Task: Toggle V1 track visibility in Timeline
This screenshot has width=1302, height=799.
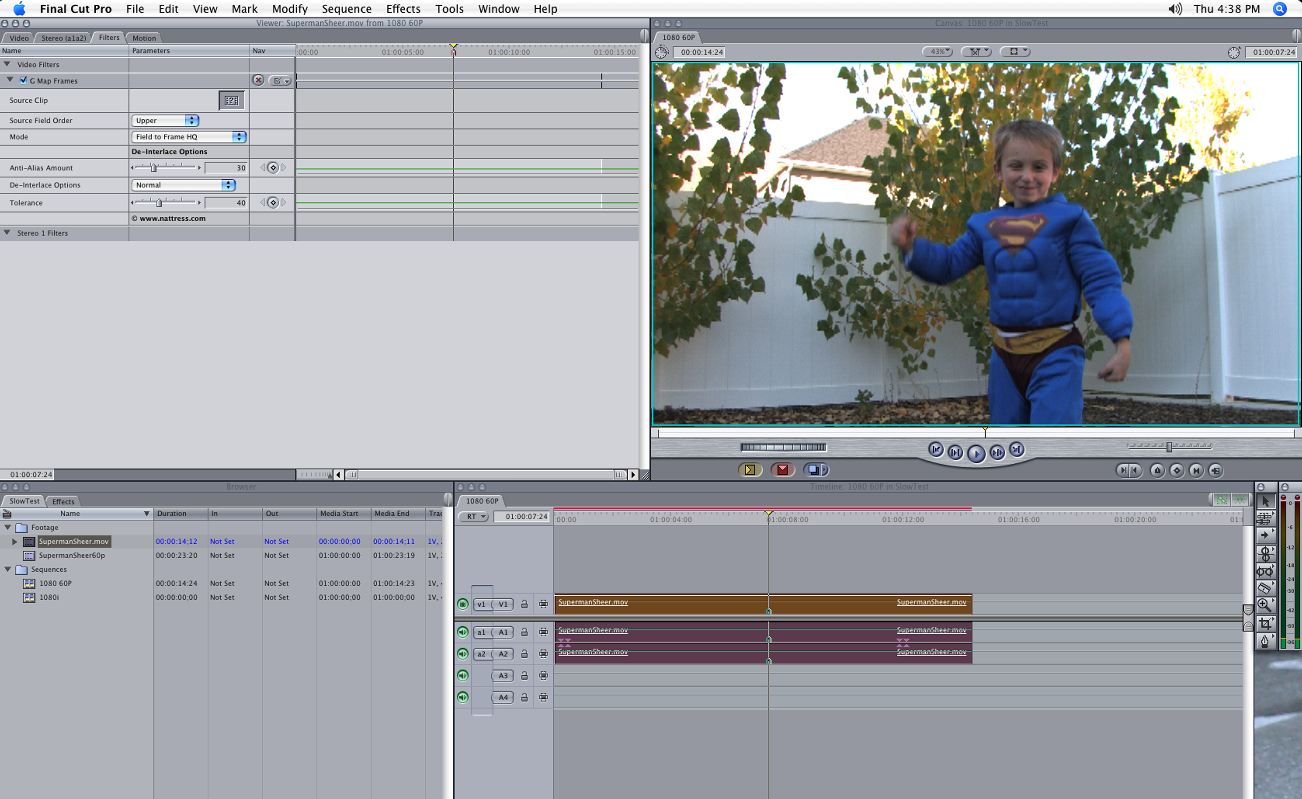Action: tap(463, 604)
